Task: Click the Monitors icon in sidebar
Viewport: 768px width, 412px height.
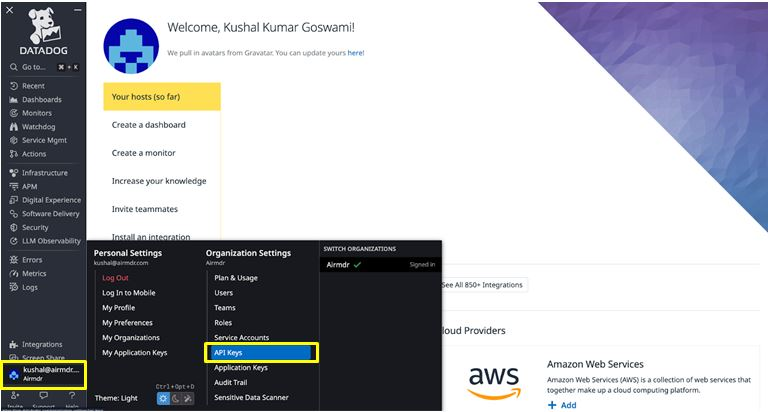Action: pos(14,113)
